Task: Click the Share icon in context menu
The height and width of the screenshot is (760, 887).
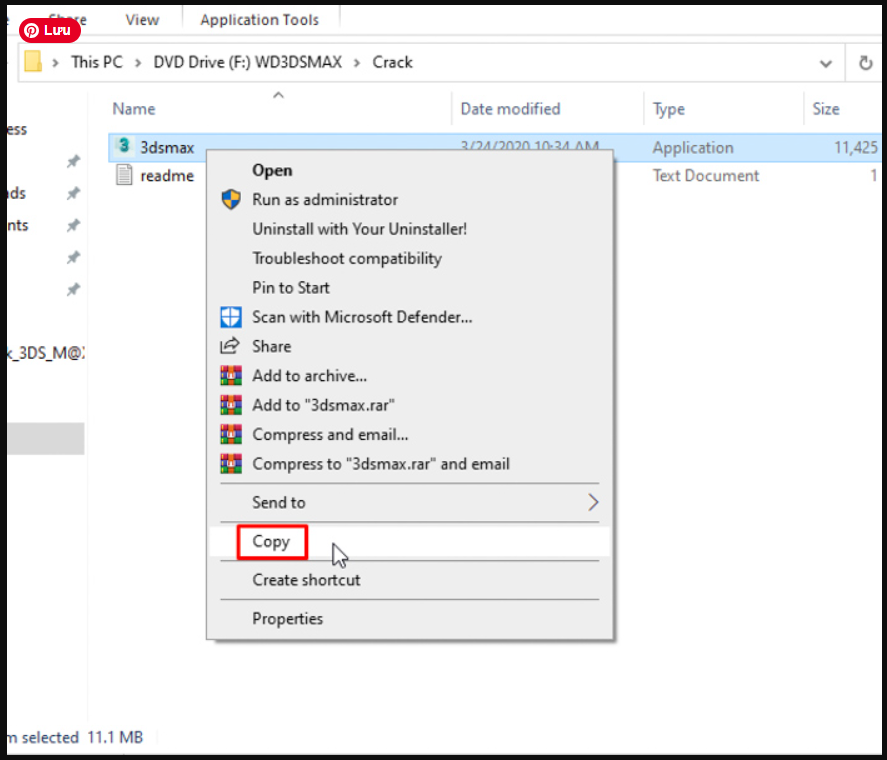Action: pos(231,346)
